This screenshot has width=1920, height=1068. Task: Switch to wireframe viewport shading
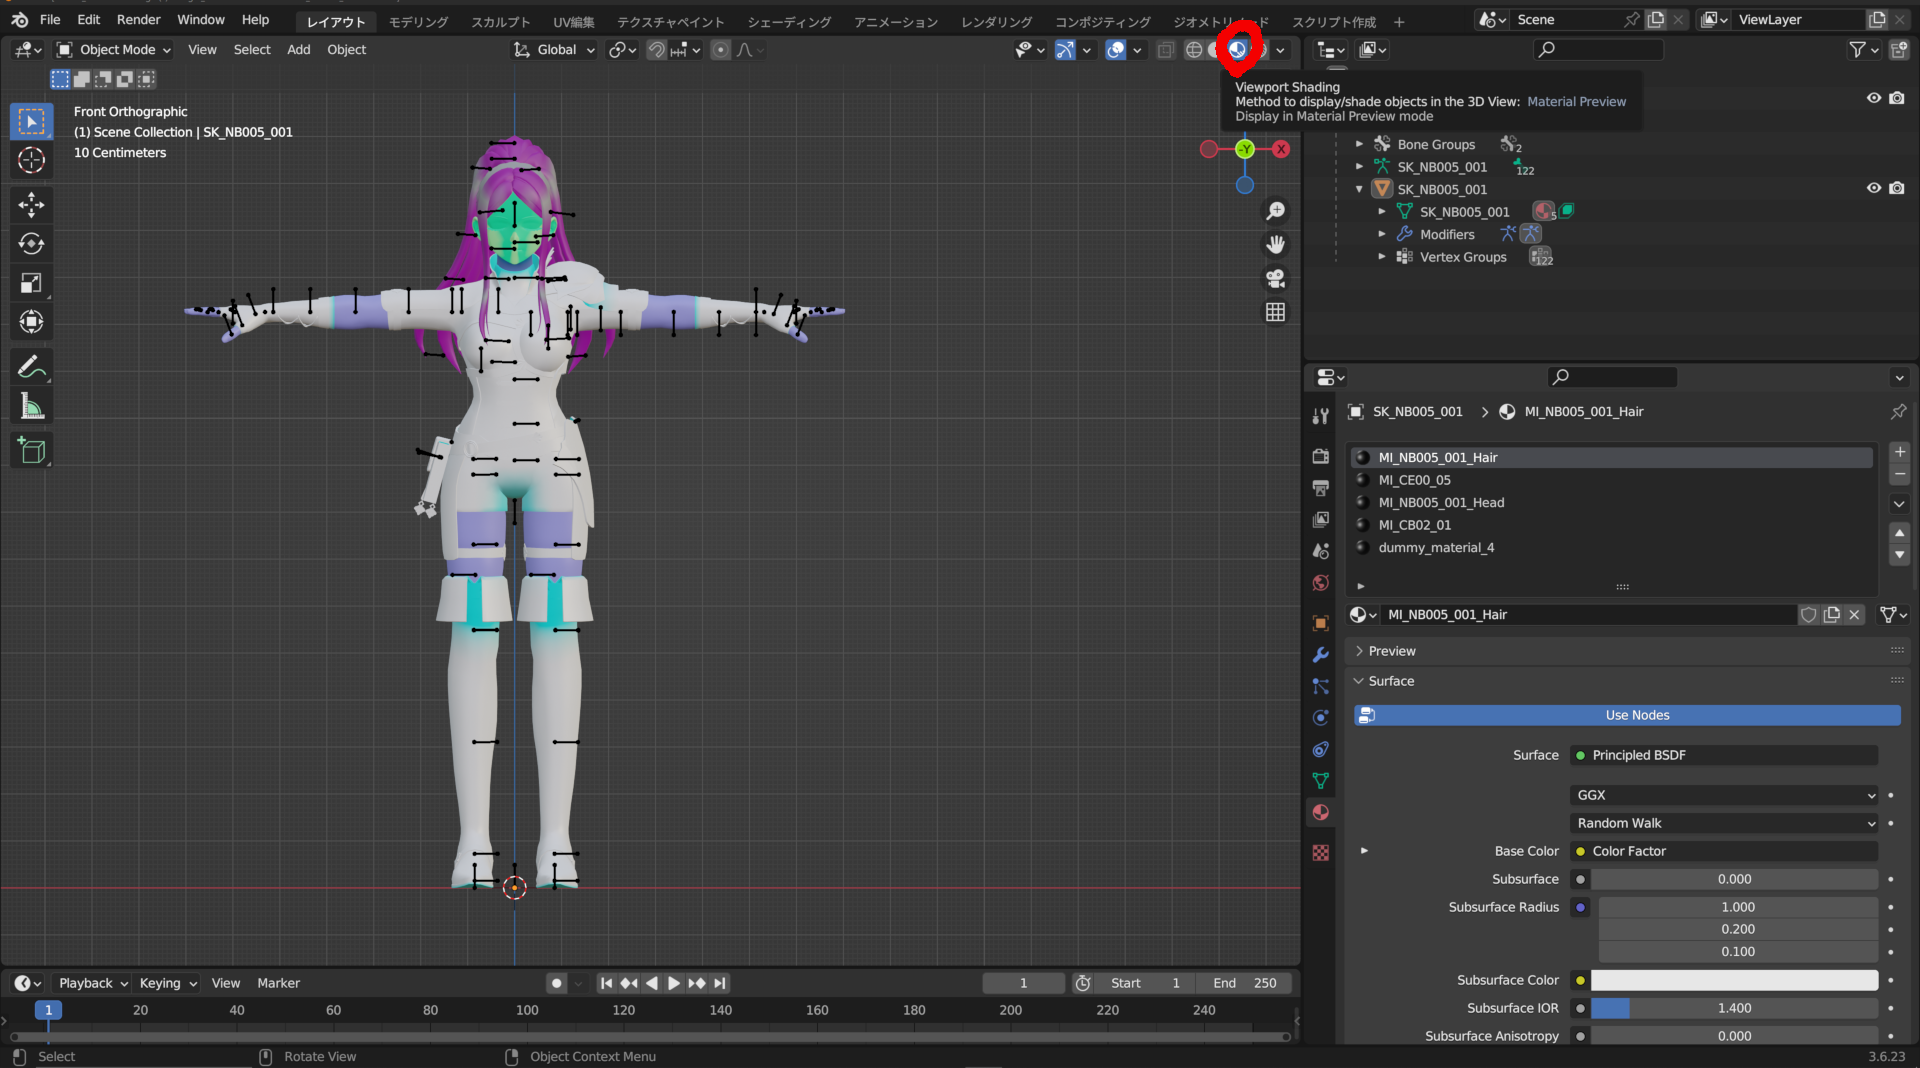(x=1194, y=50)
